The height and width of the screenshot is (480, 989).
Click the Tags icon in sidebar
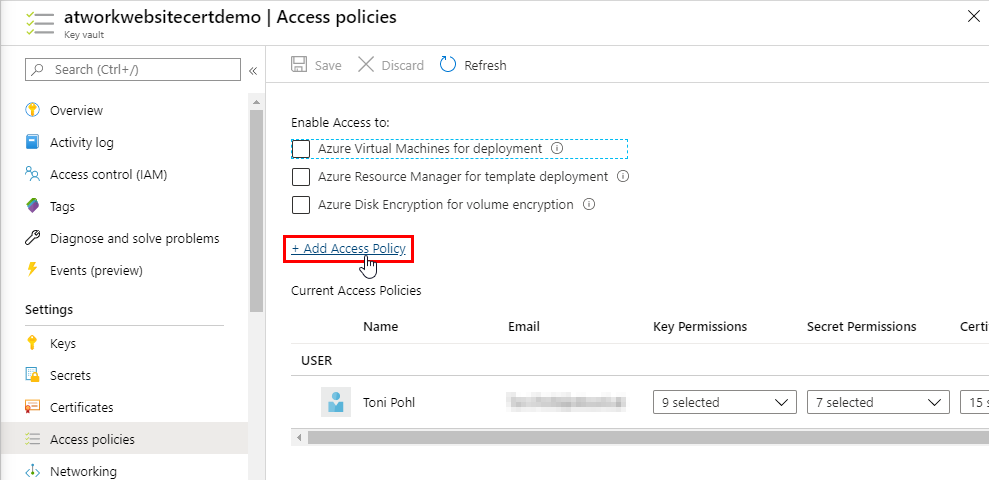[x=32, y=206]
